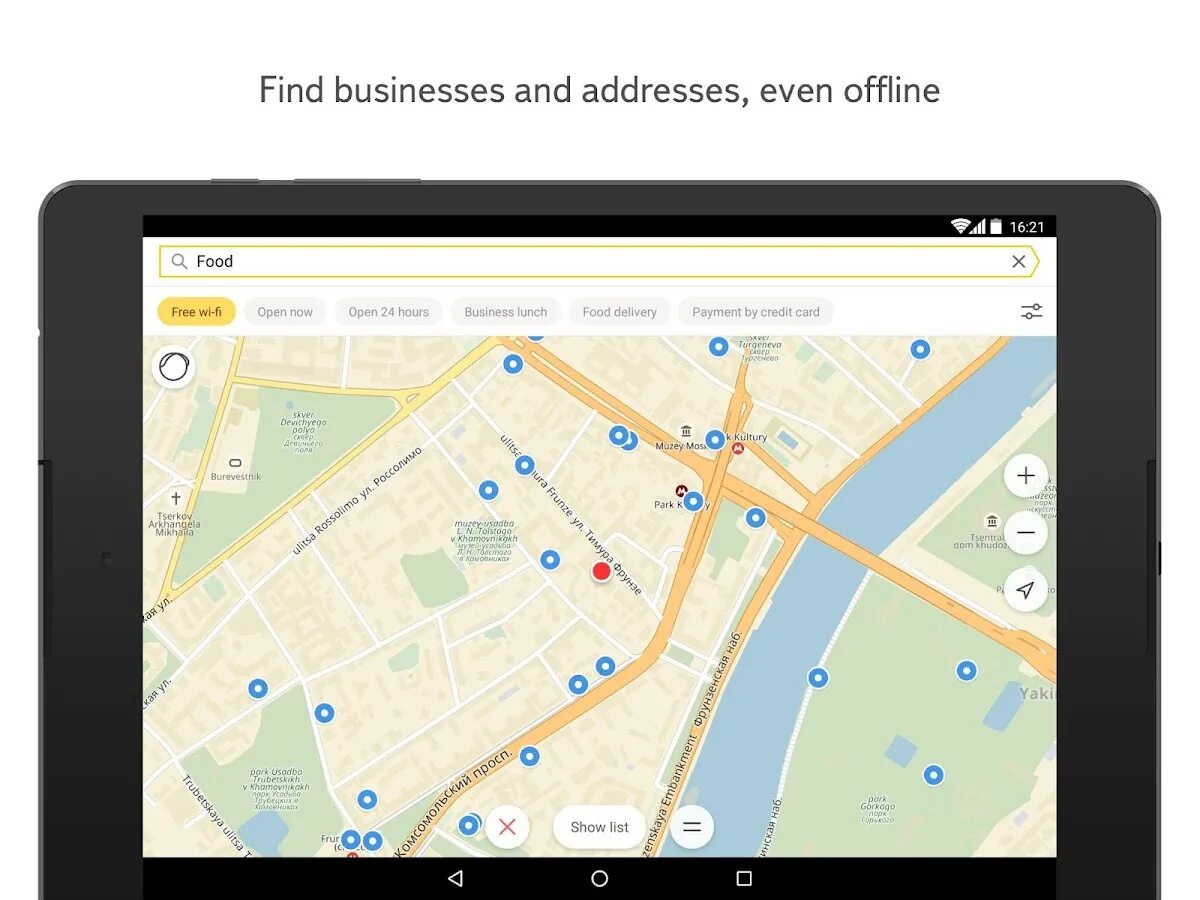Click the 16:21 clock
The width and height of the screenshot is (1200, 900).
point(1027,227)
